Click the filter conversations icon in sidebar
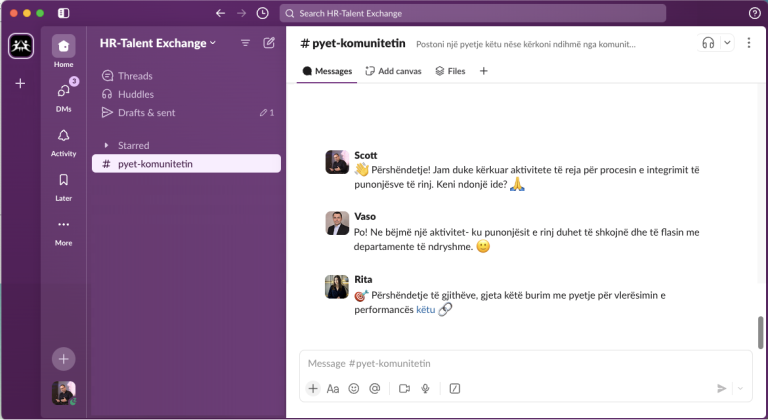The height and width of the screenshot is (420, 768). tap(246, 43)
